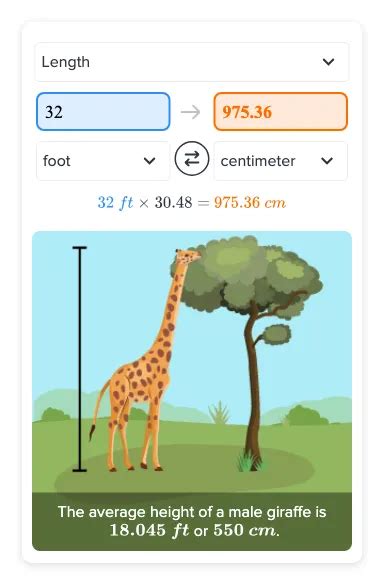The image size is (384, 585).
Task: Click the average giraffe height caption
Action: (192, 521)
